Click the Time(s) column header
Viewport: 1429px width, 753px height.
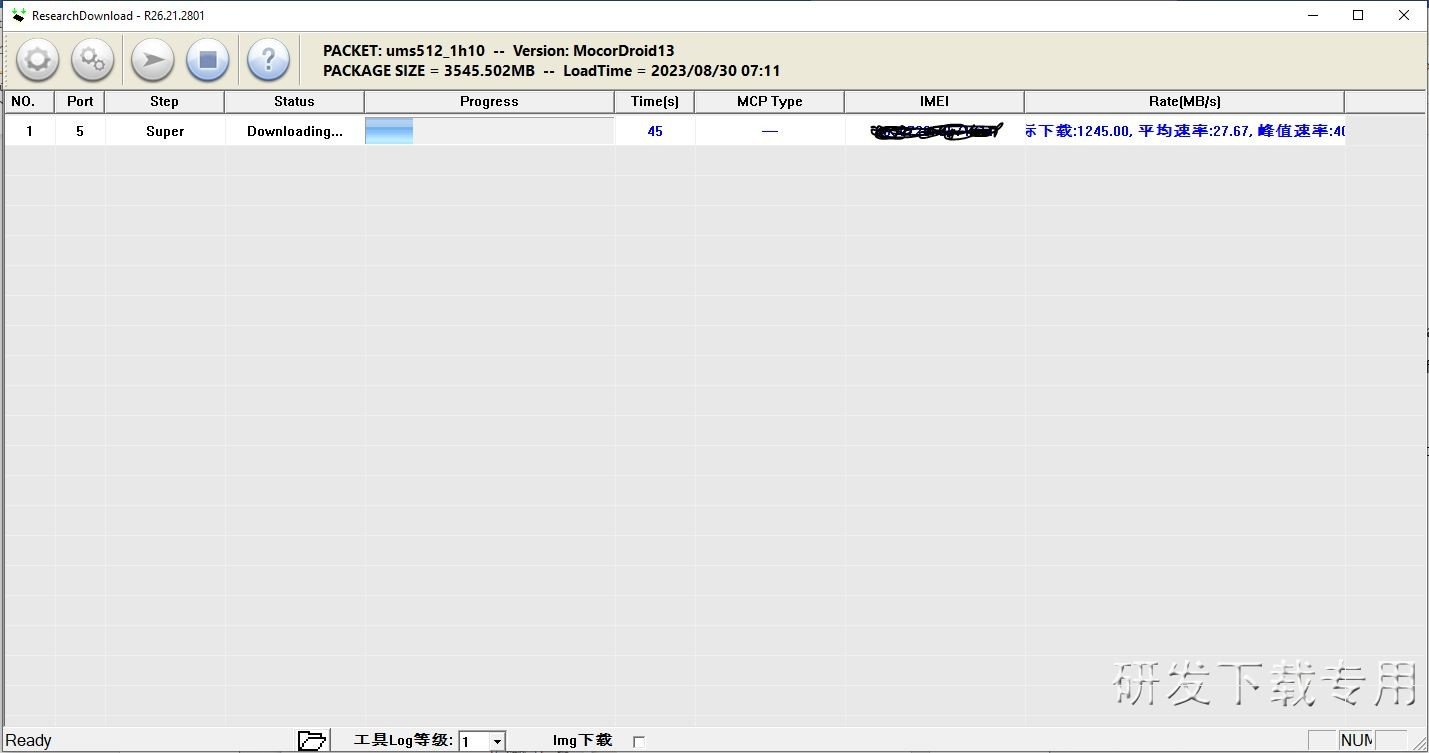654,101
